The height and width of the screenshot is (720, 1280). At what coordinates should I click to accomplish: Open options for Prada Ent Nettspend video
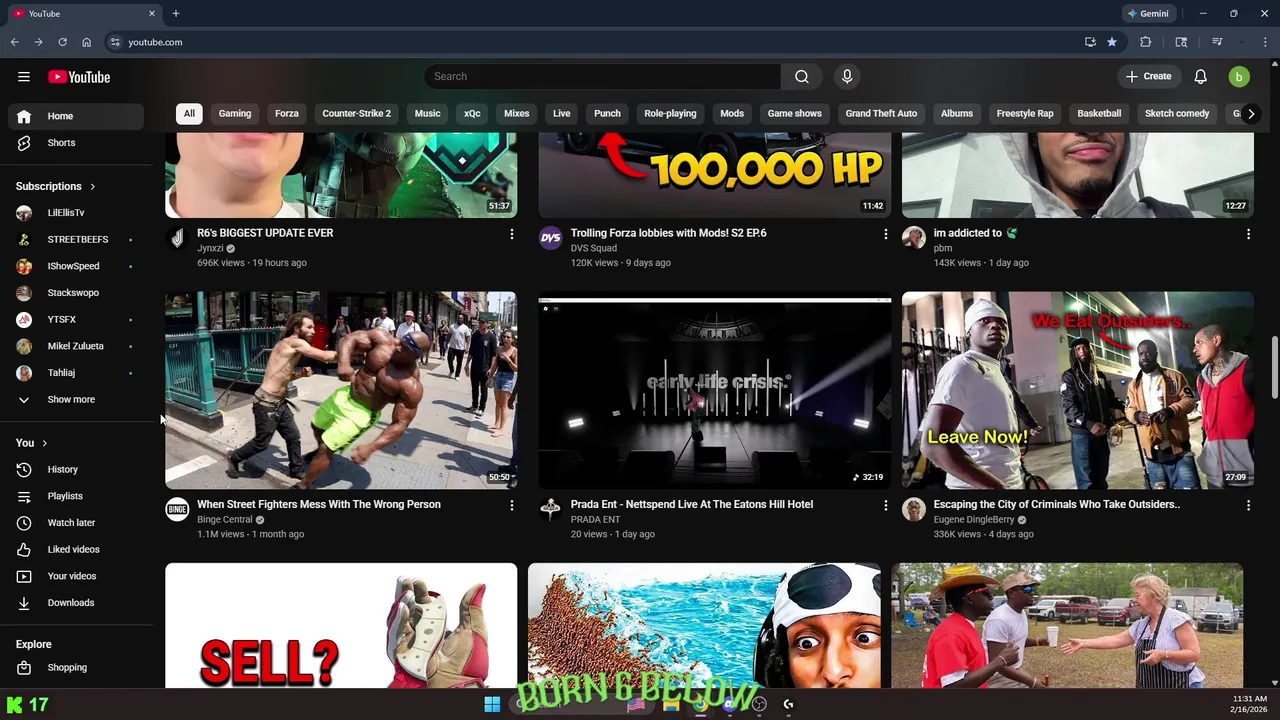click(885, 506)
